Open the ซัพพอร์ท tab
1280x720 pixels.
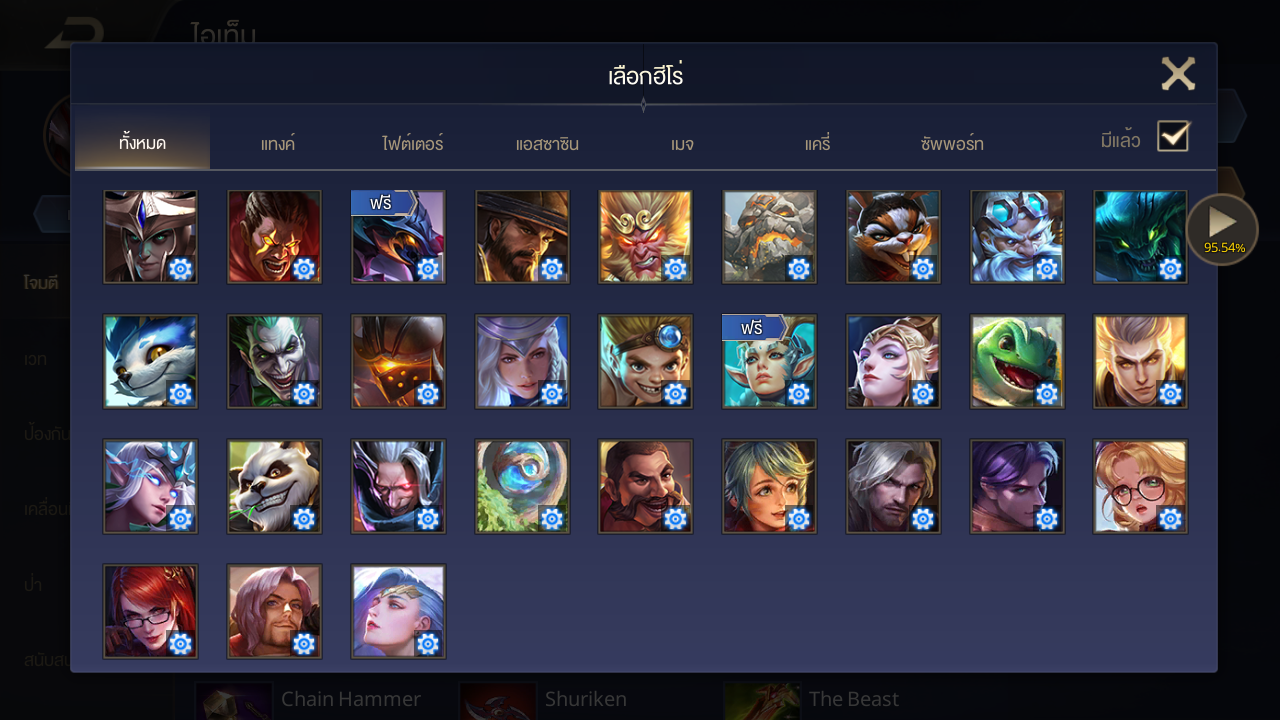pyautogui.click(x=952, y=143)
